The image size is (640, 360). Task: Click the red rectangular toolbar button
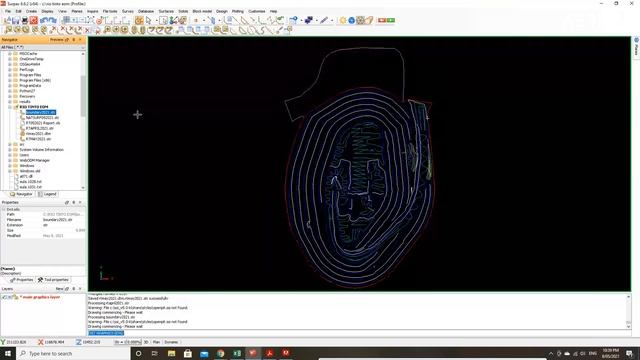[382, 20]
